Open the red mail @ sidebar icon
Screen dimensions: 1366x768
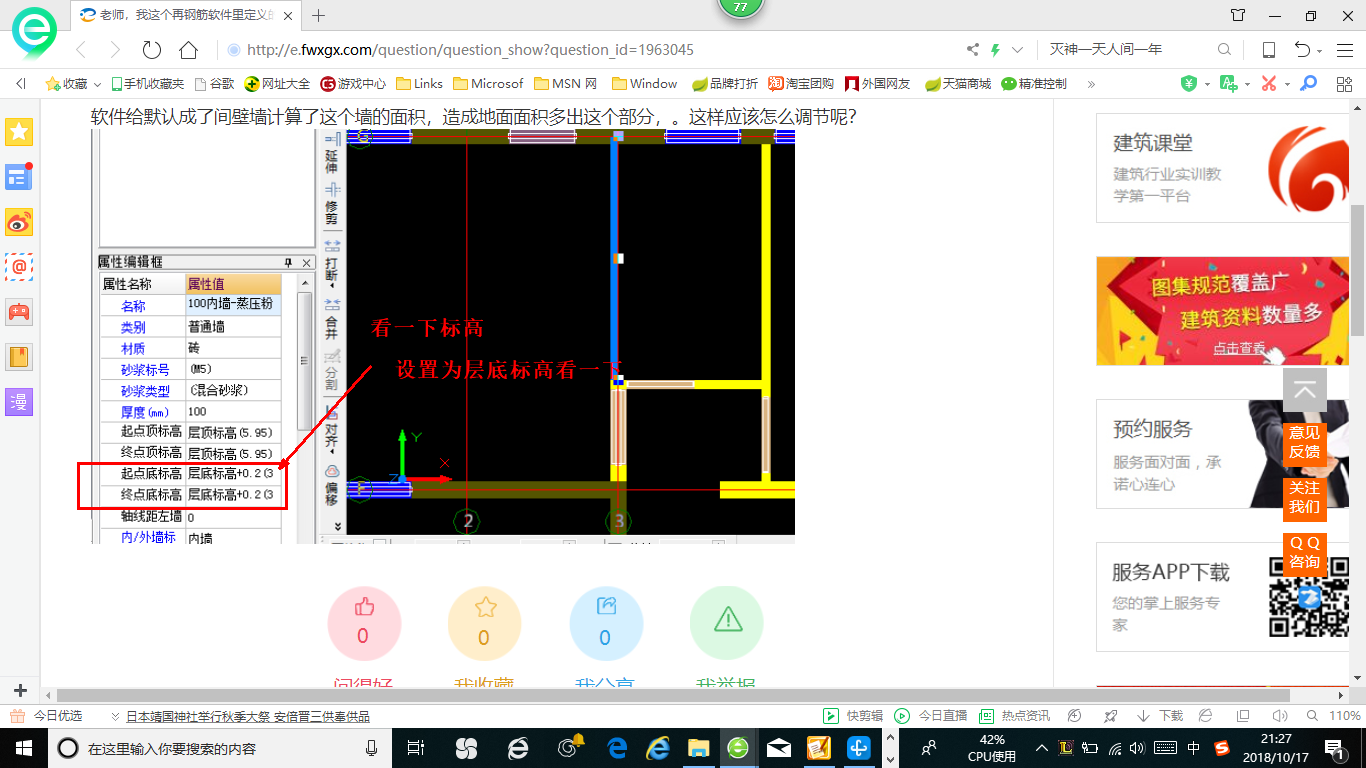pos(19,267)
